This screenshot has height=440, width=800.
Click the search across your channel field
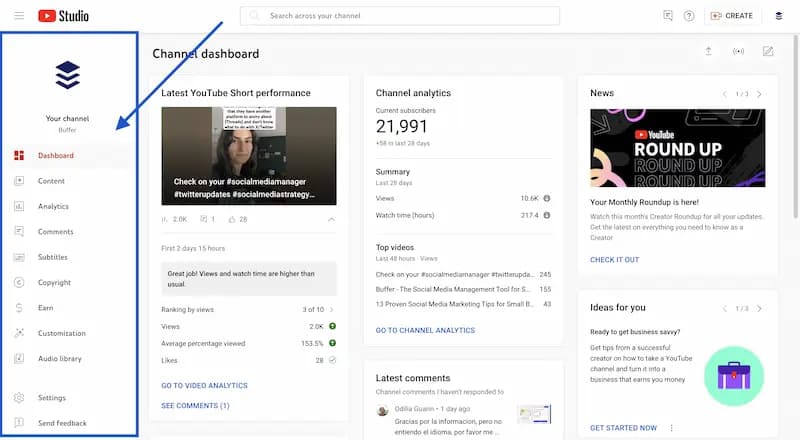tap(400, 16)
